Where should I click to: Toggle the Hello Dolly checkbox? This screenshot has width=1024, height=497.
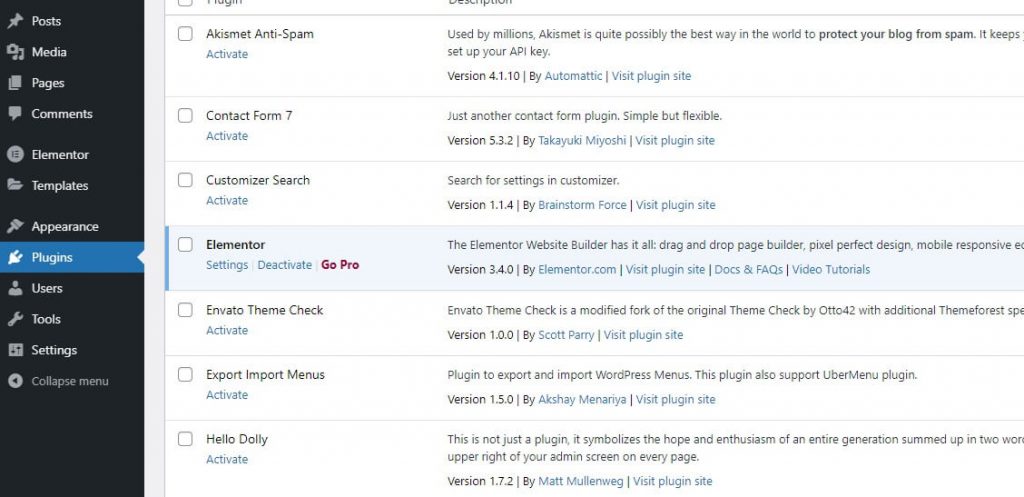(185, 439)
